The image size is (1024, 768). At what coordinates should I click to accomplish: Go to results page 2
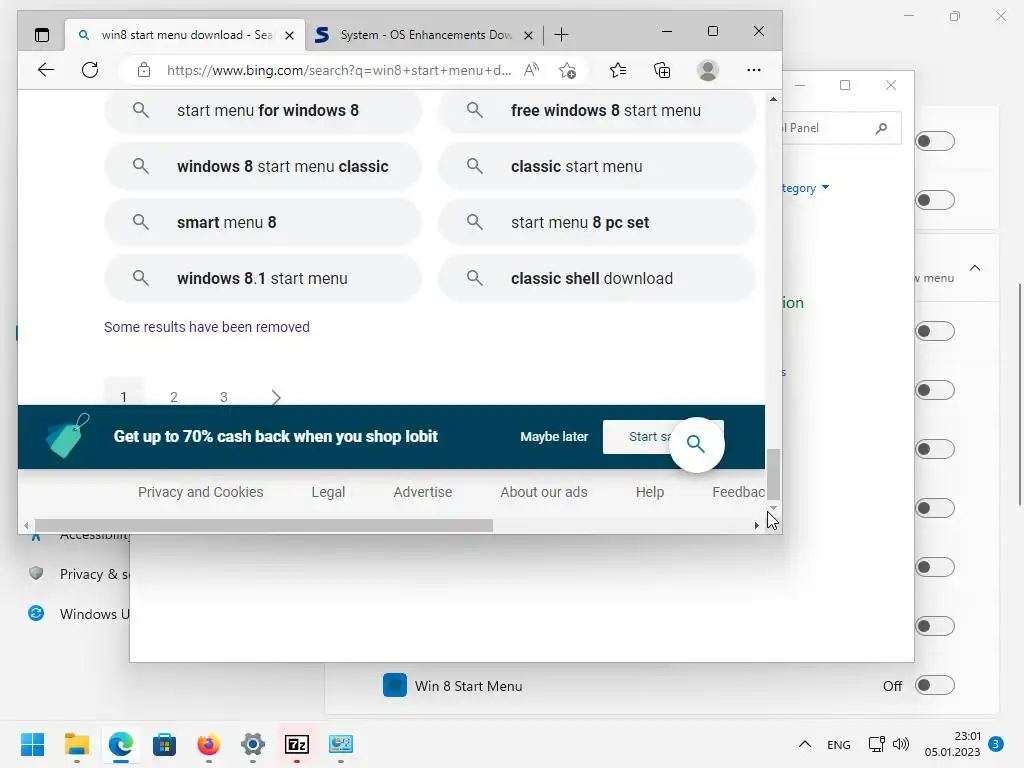point(174,396)
